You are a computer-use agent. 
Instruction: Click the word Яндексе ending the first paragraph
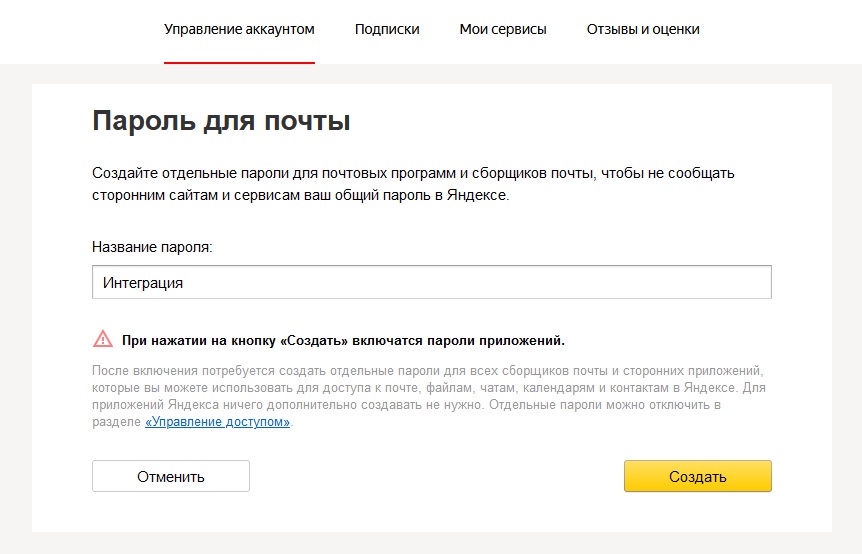point(478,195)
